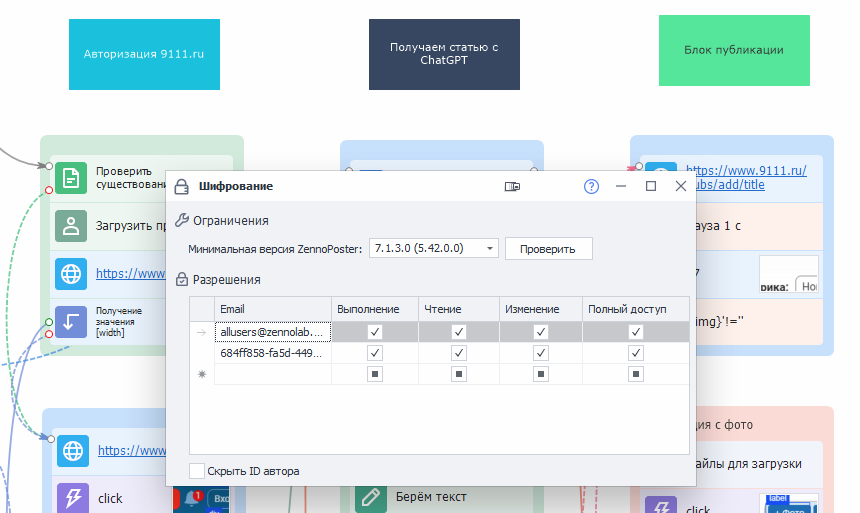Click the empty Email cell in the new row

(x=273, y=374)
